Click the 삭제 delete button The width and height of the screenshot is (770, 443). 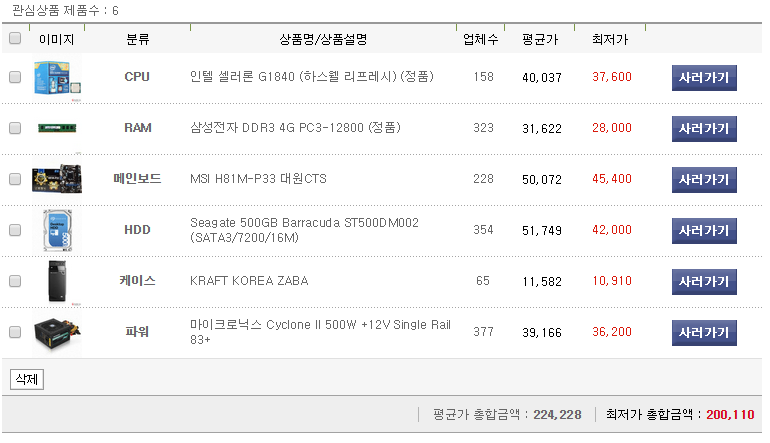(x=25, y=379)
